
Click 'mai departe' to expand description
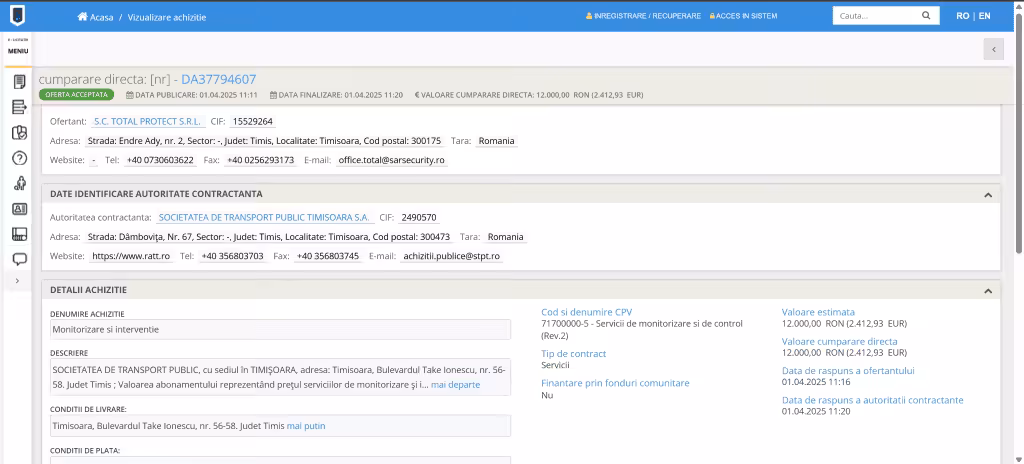click(x=455, y=385)
